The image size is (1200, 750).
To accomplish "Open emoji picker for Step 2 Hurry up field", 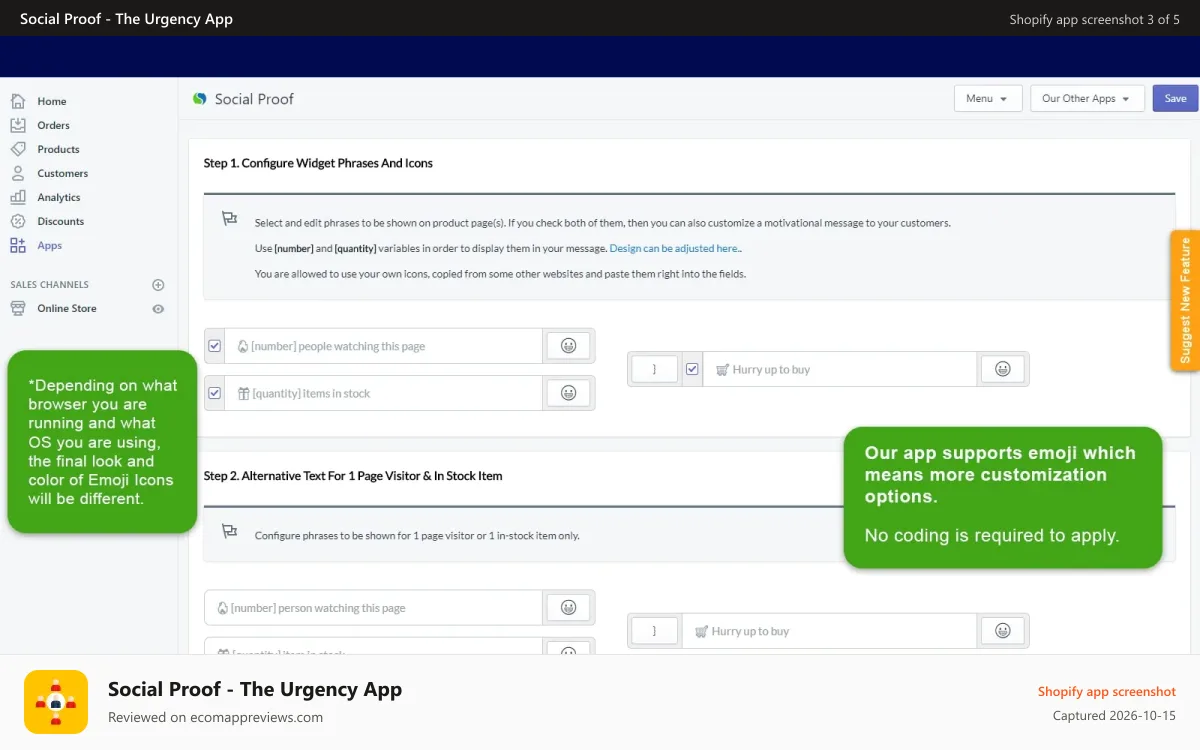I will (1002, 631).
